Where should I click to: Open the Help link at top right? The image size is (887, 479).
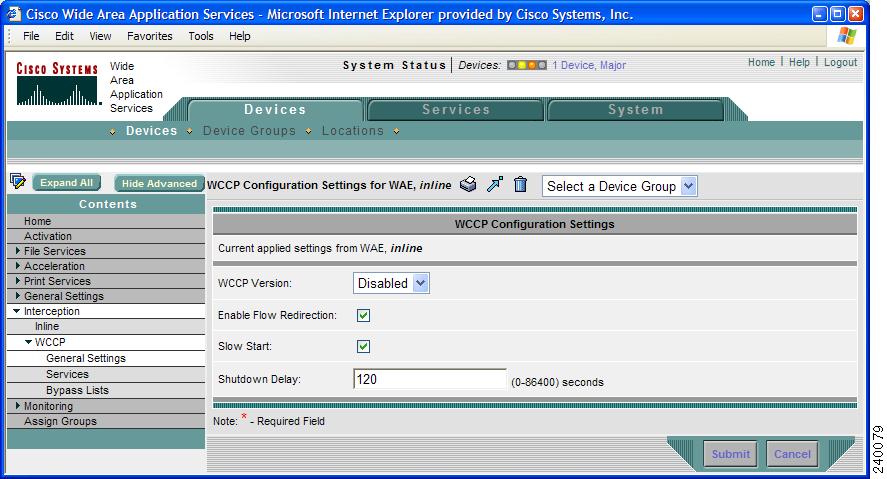click(x=799, y=62)
